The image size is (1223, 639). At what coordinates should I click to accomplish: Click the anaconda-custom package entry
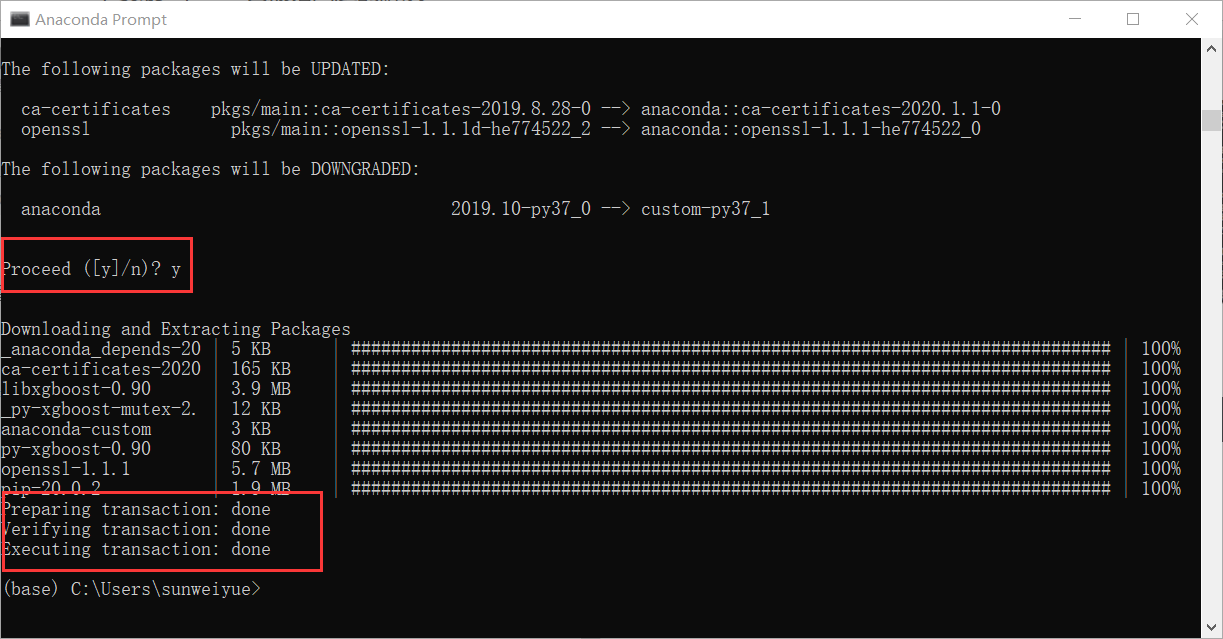75,428
